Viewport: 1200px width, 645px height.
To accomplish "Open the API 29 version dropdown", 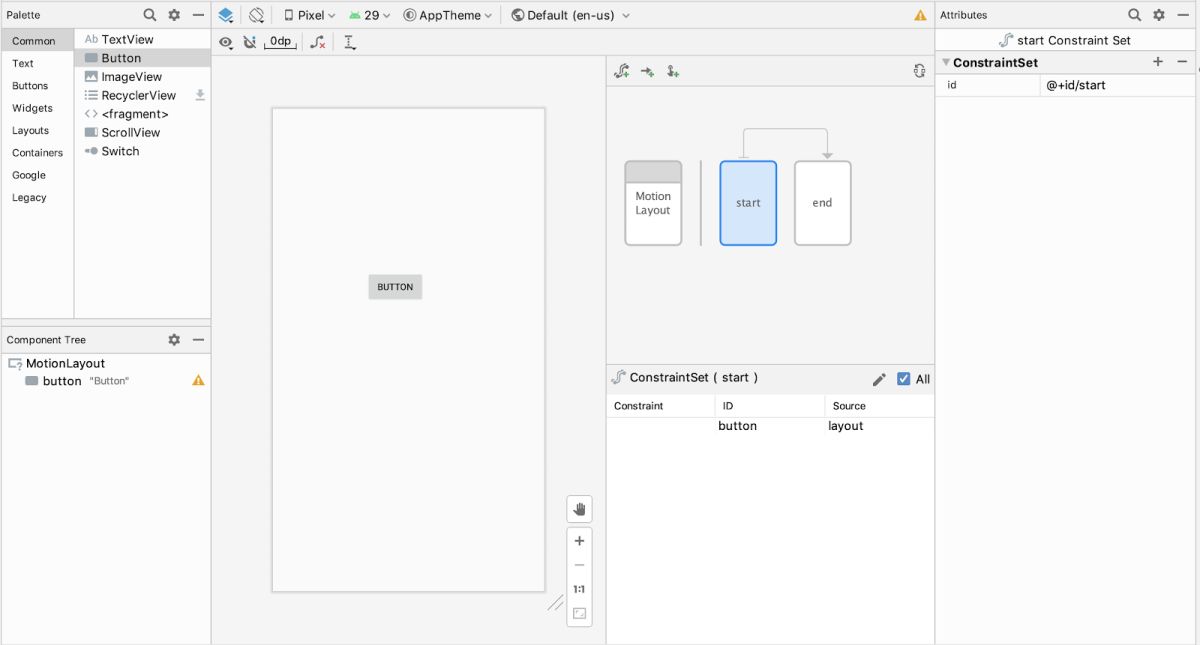I will tap(369, 15).
